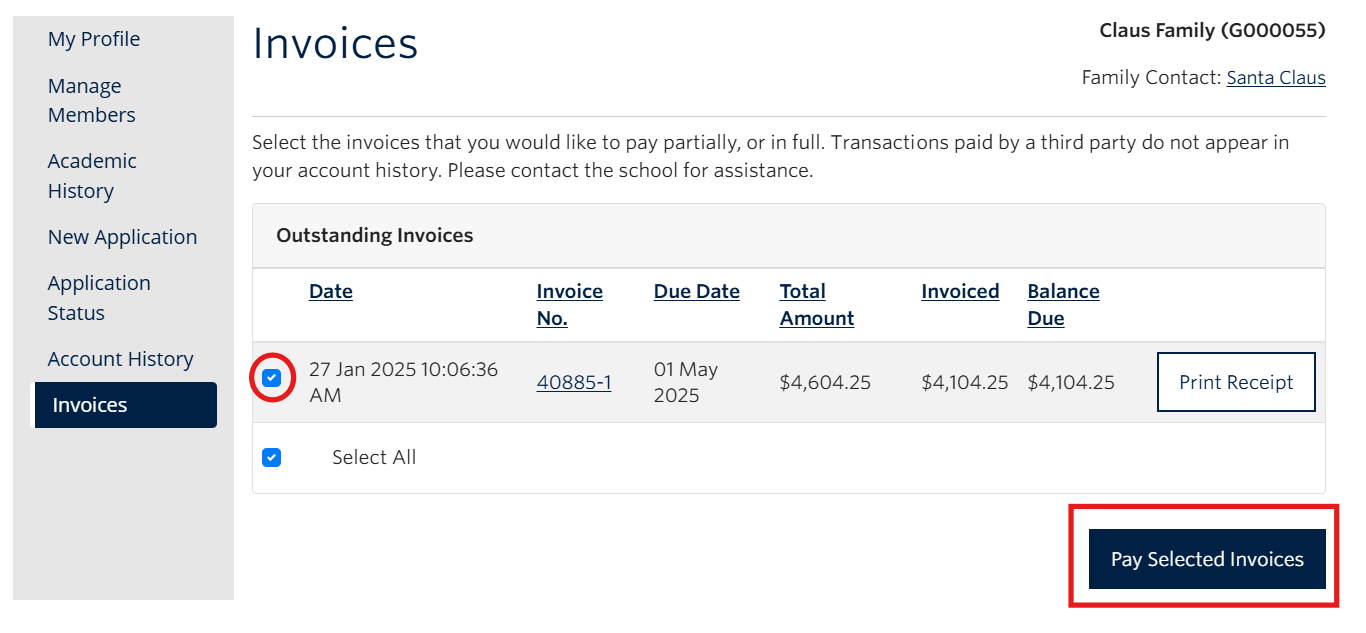Open Account History
This screenshot has width=1366, height=633.
click(x=120, y=358)
